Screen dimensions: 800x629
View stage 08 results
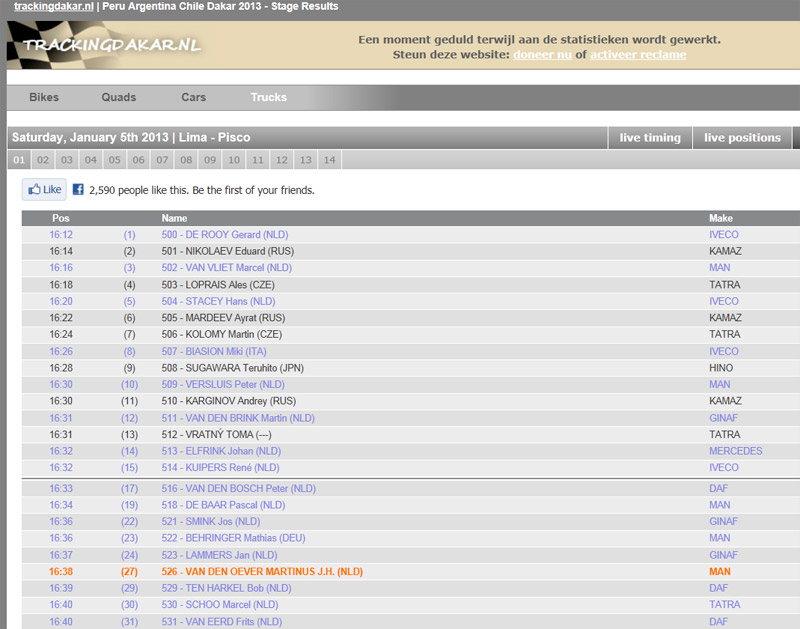[186, 160]
